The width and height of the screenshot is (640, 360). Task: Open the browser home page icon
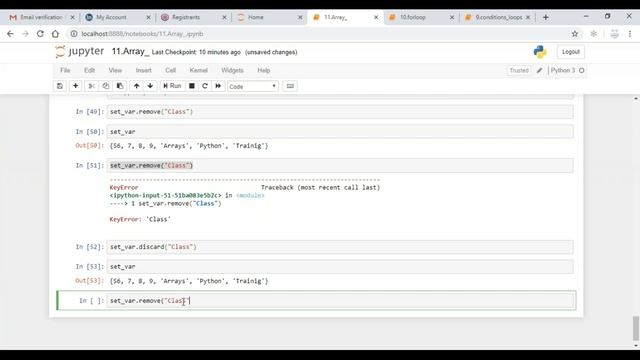pyautogui.click(x=55, y=34)
